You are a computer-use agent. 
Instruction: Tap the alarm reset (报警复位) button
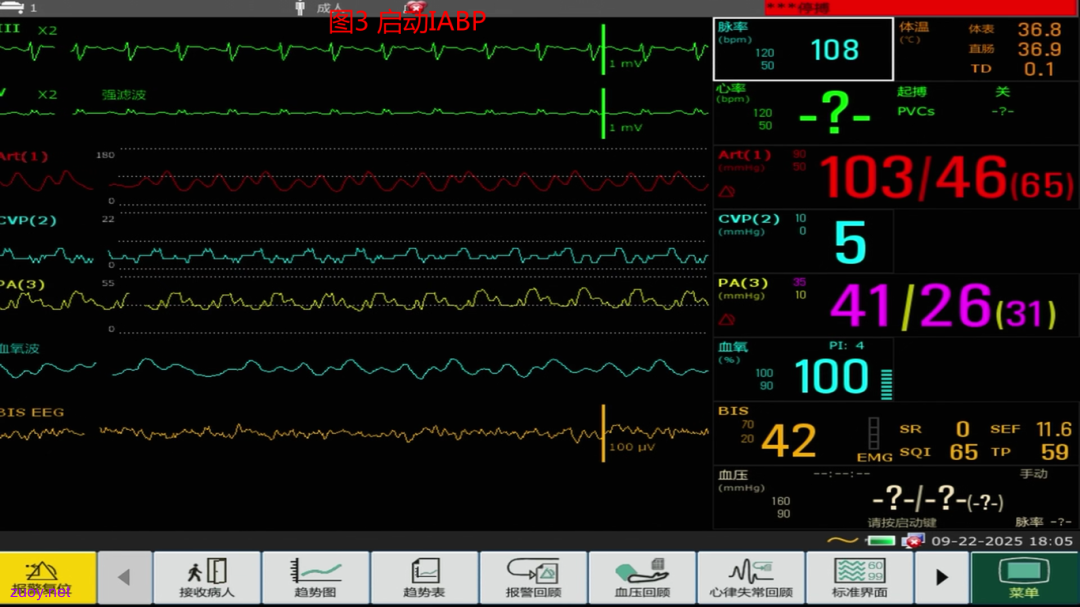(x=48, y=577)
